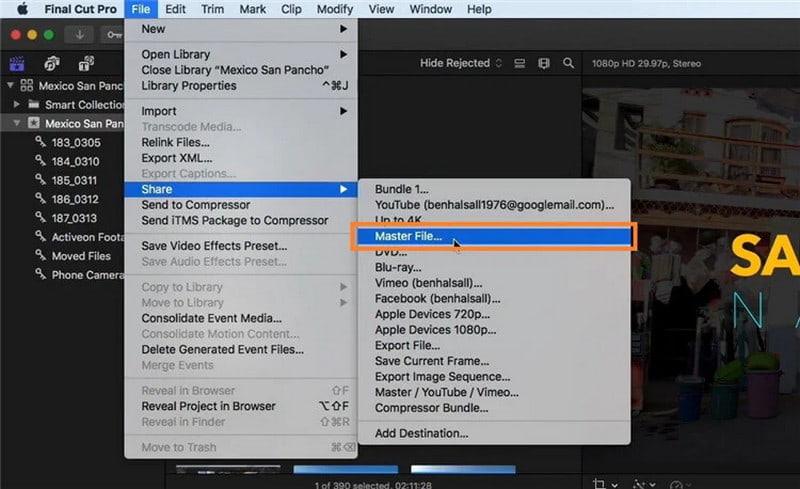Collapse the Mexico San Pancho library triangle
Image resolution: width=800 pixels, height=489 pixels.
[10, 85]
